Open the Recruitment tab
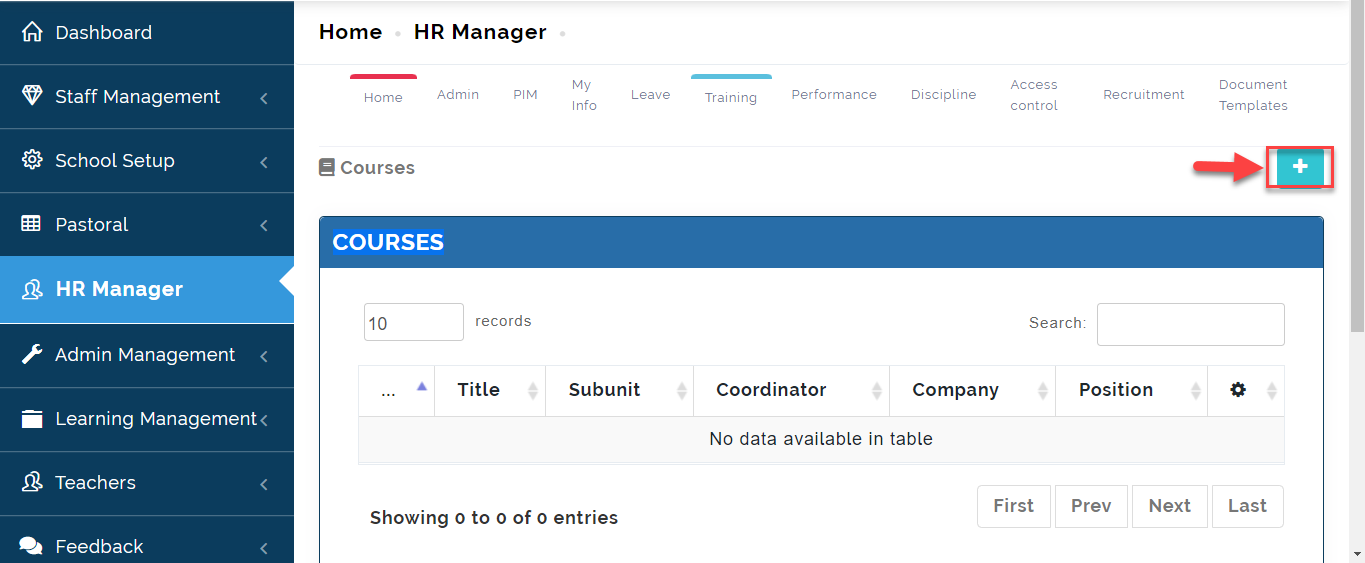Image resolution: width=1365 pixels, height=563 pixels. [1144, 94]
